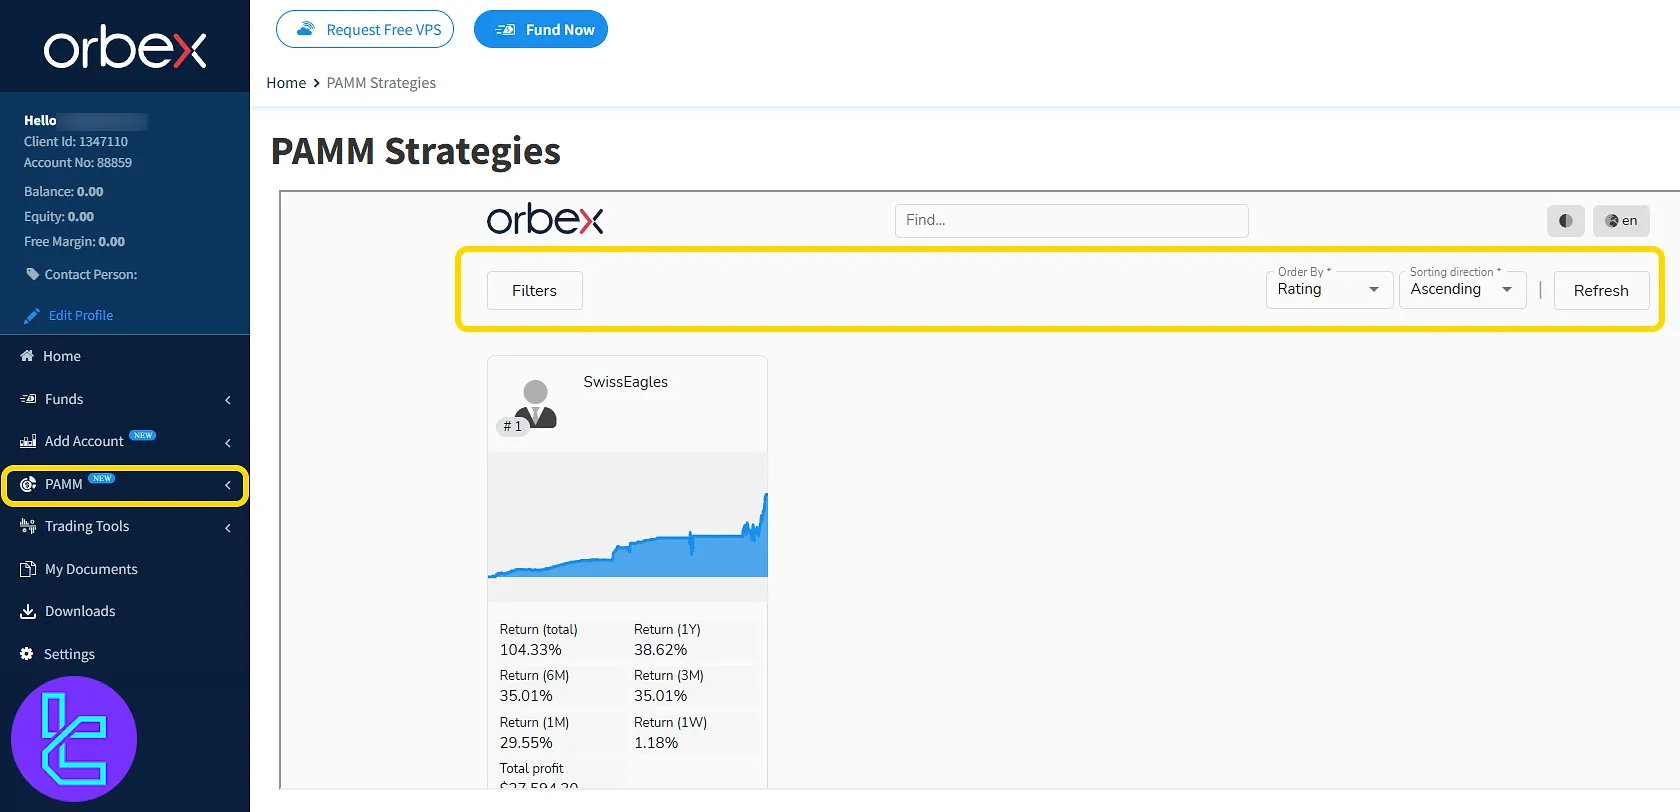Click the Filters button

[535, 290]
